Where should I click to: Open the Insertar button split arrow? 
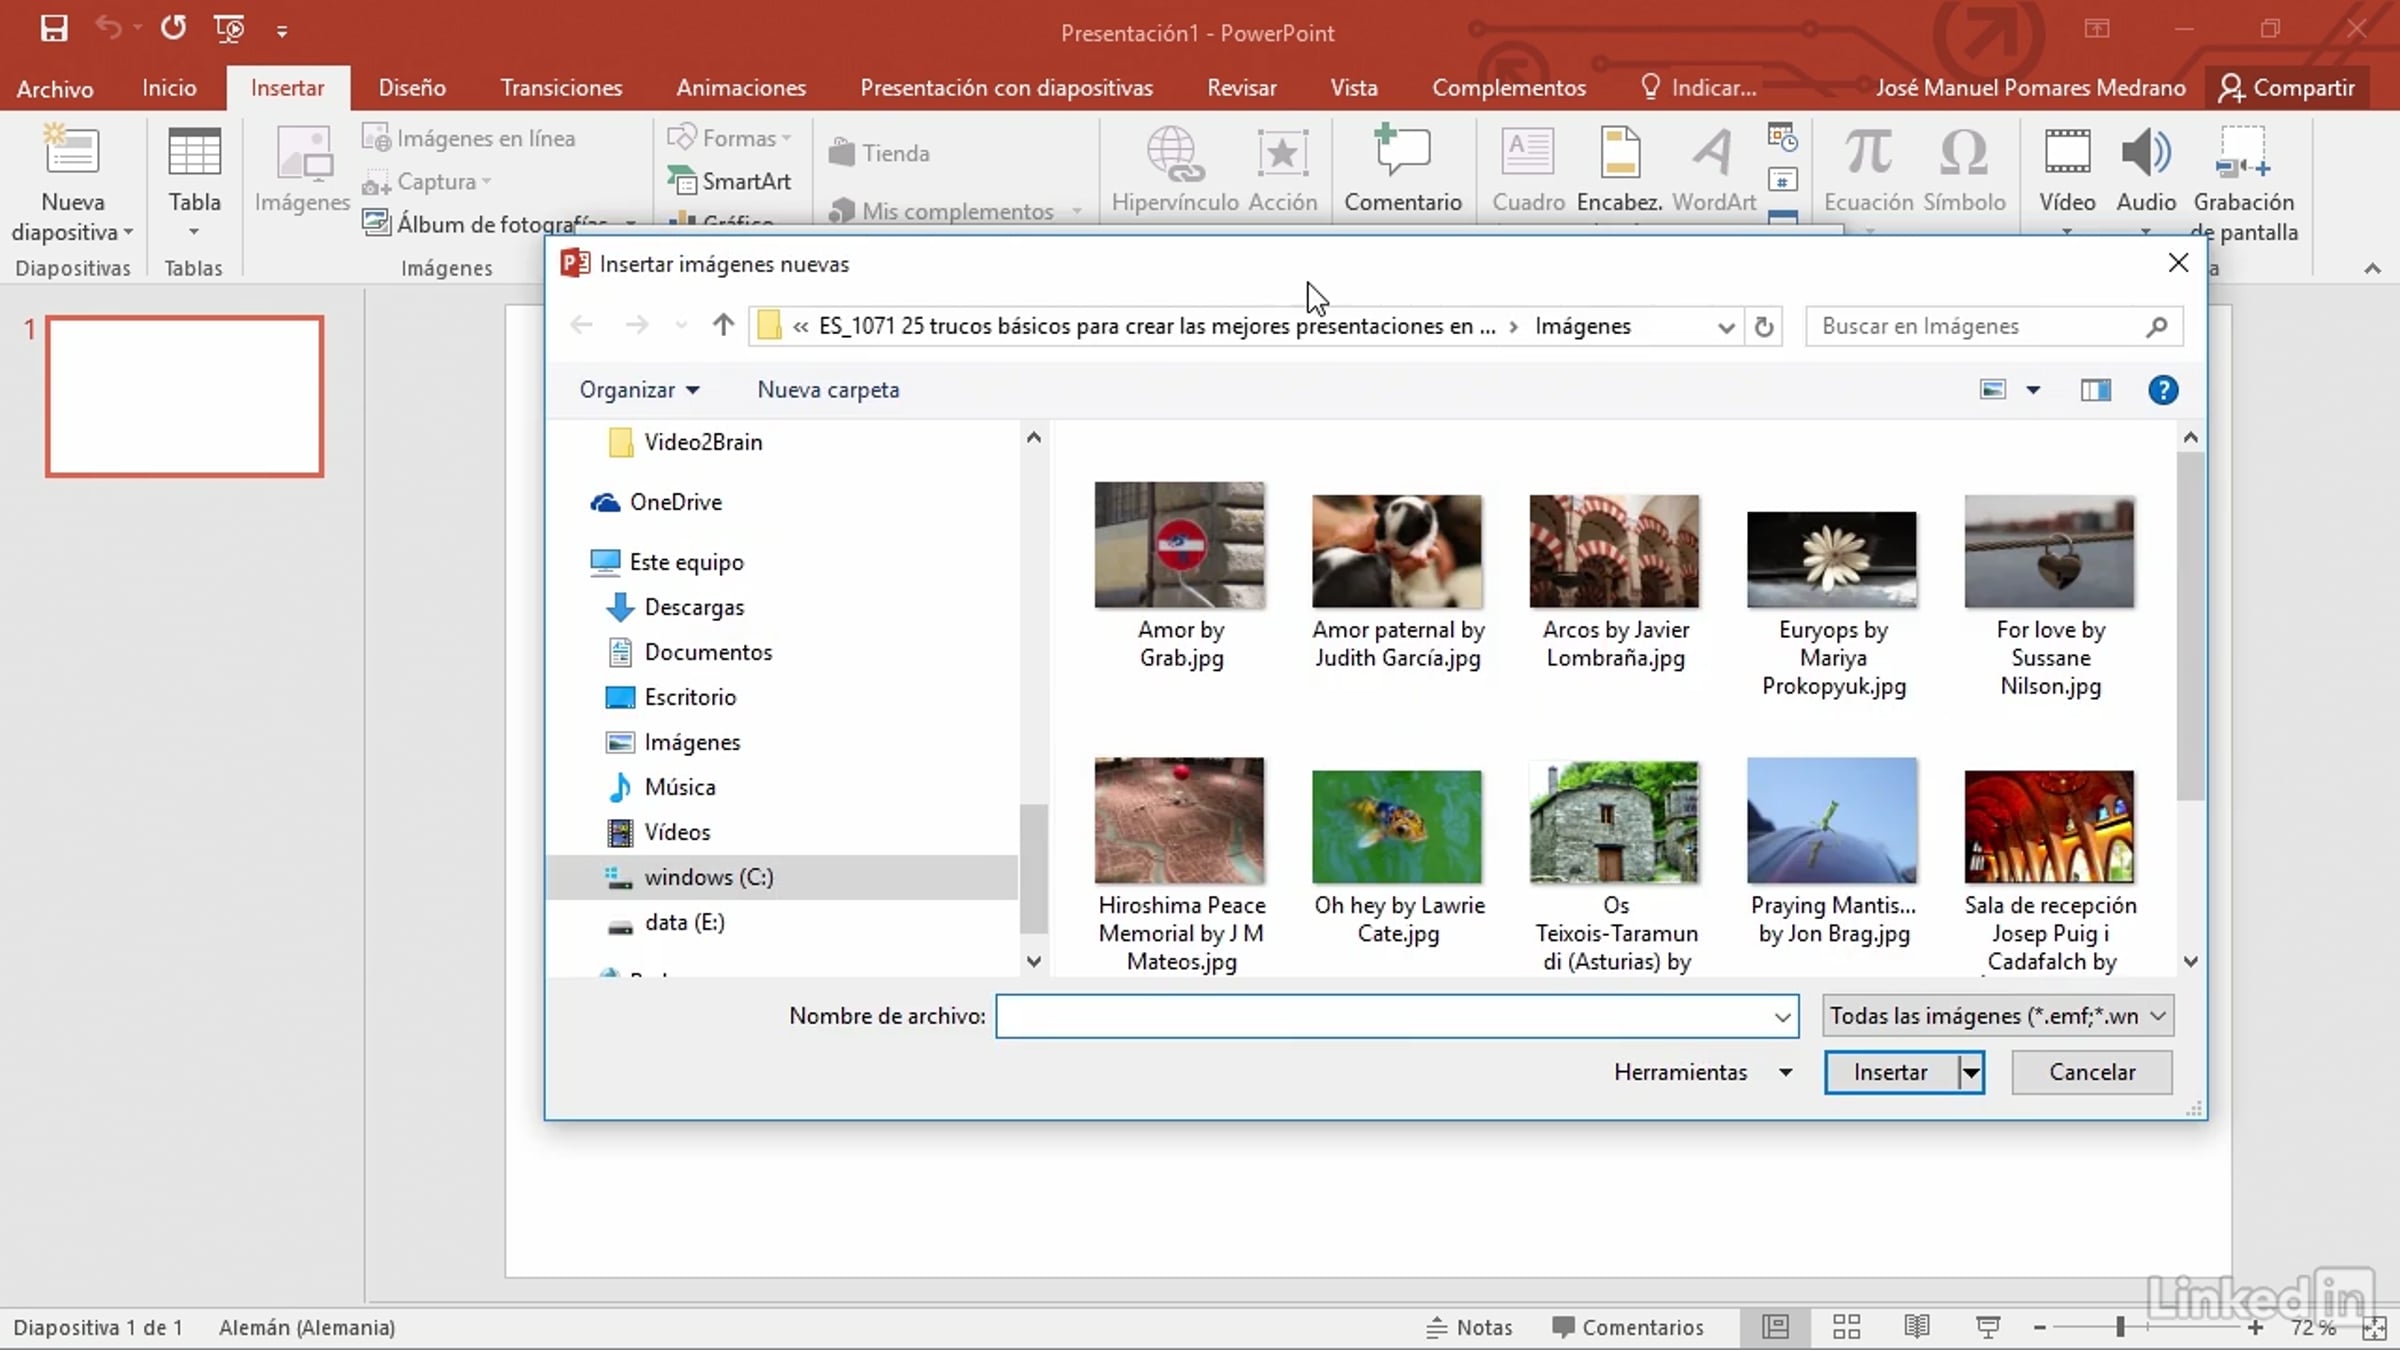coord(1971,1072)
